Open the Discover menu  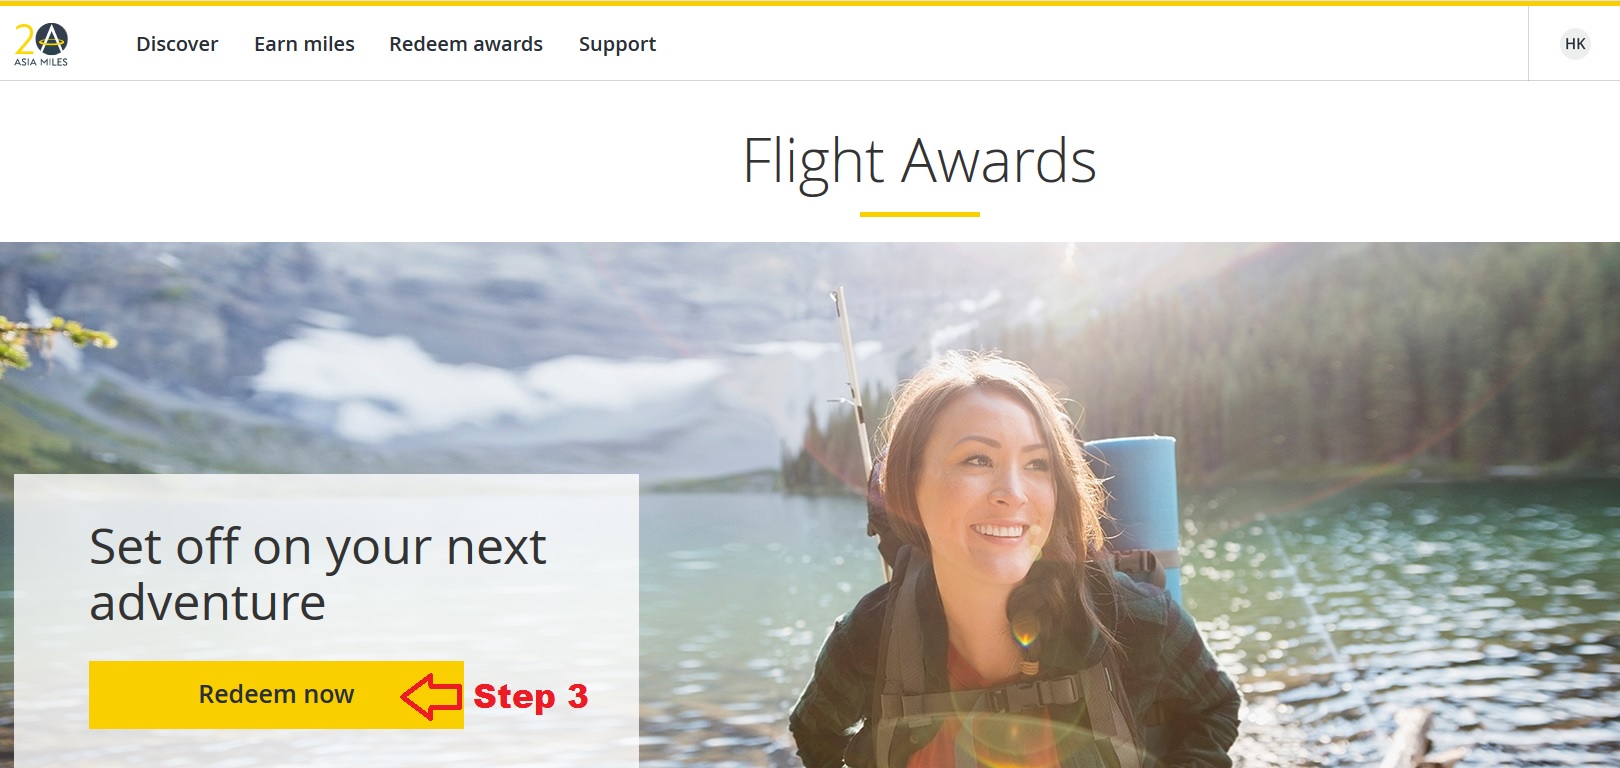(177, 44)
